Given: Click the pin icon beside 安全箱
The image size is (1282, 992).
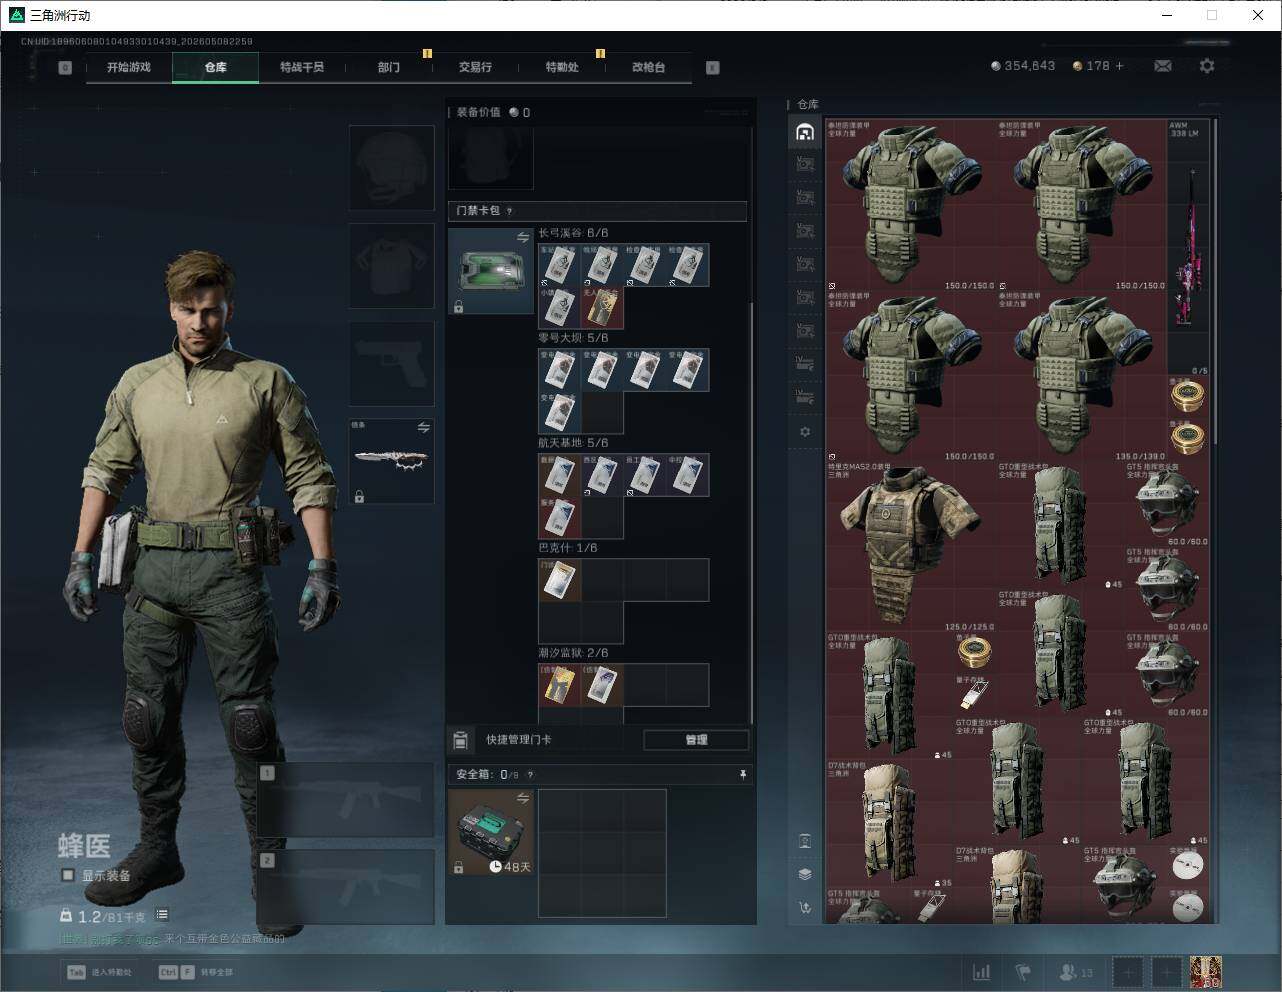Looking at the screenshot, I should 742,774.
